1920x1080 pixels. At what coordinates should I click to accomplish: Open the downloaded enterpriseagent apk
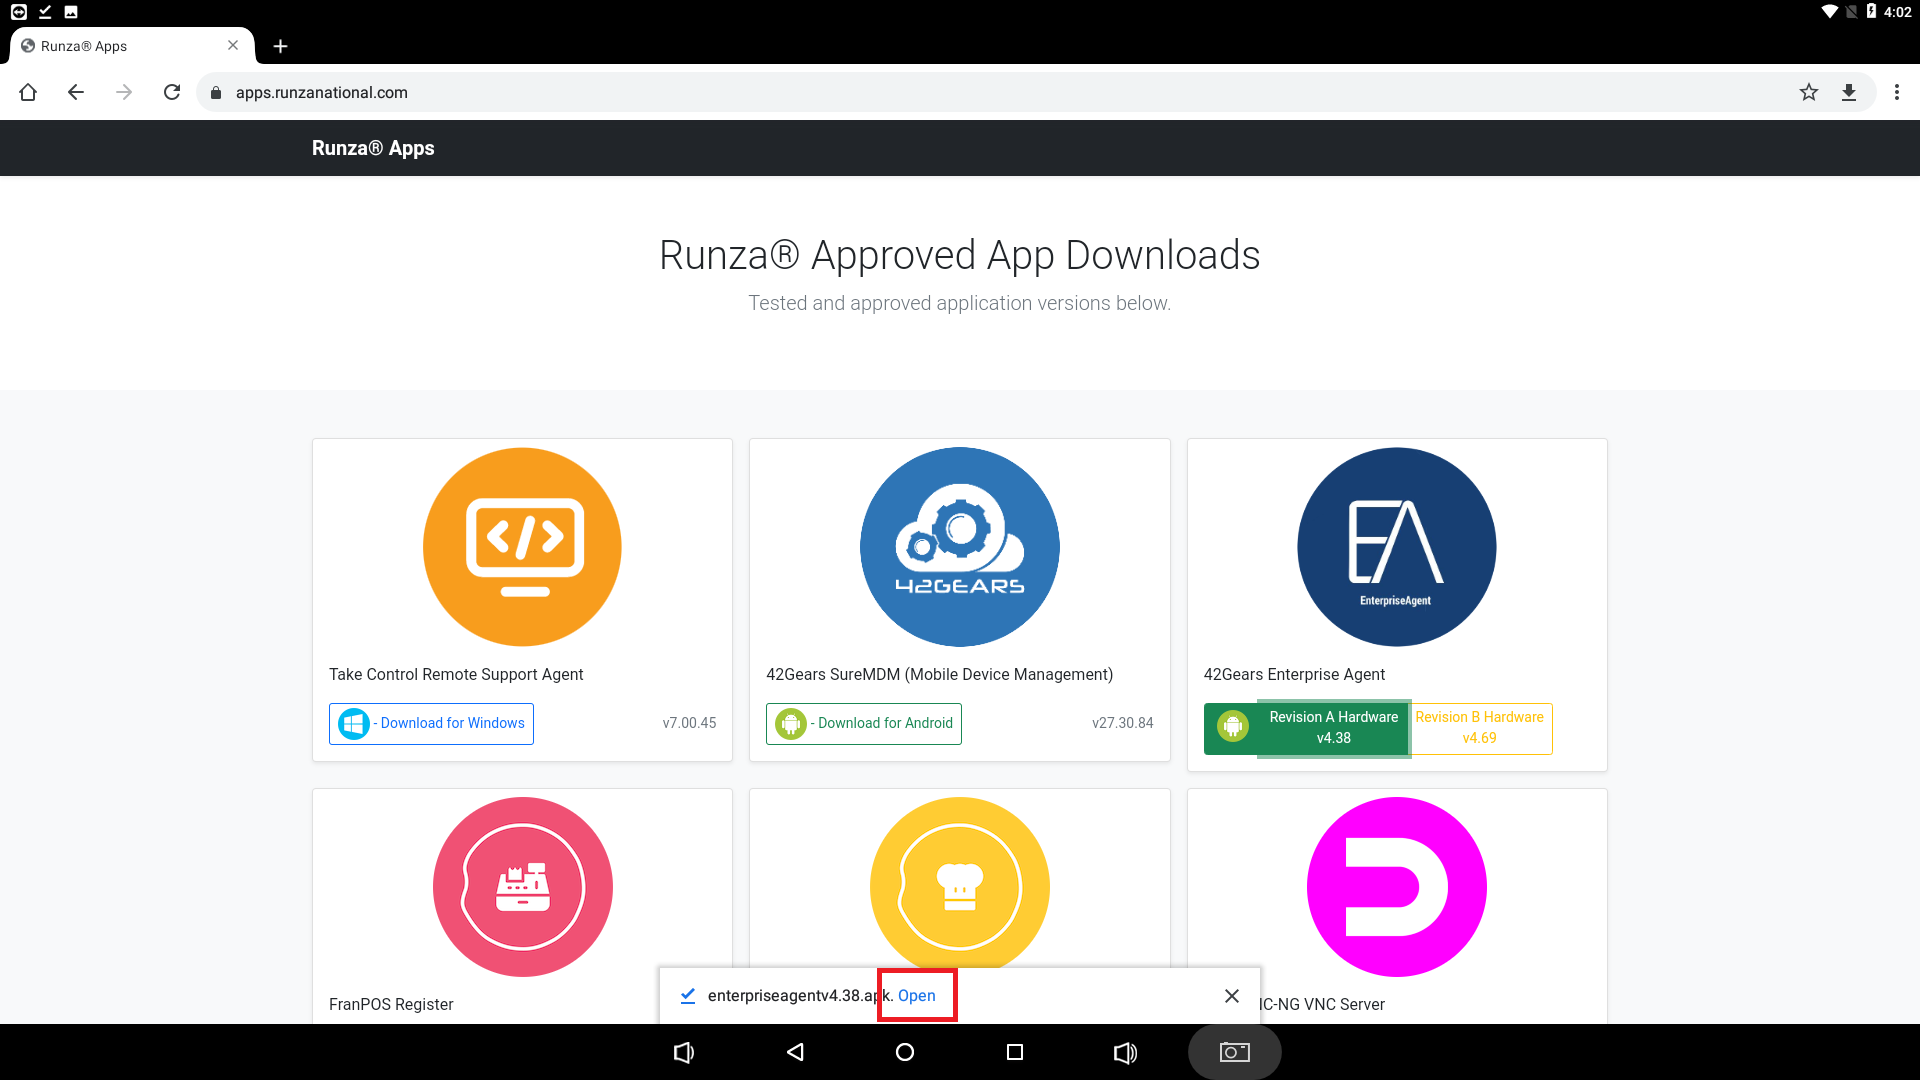(x=916, y=995)
